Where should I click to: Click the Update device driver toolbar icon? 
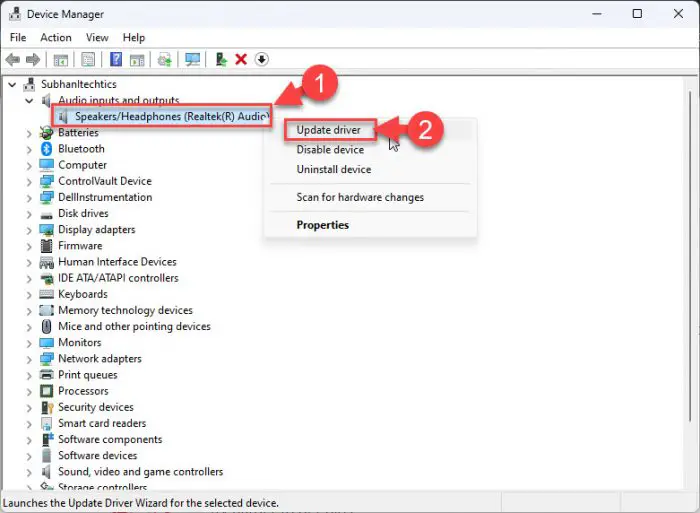coord(221,60)
